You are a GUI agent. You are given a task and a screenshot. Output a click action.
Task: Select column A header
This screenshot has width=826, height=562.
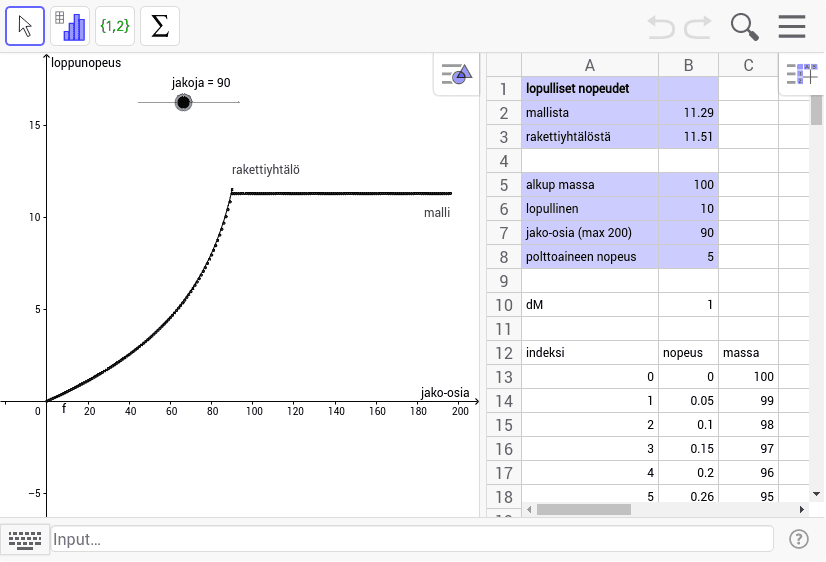(590, 65)
